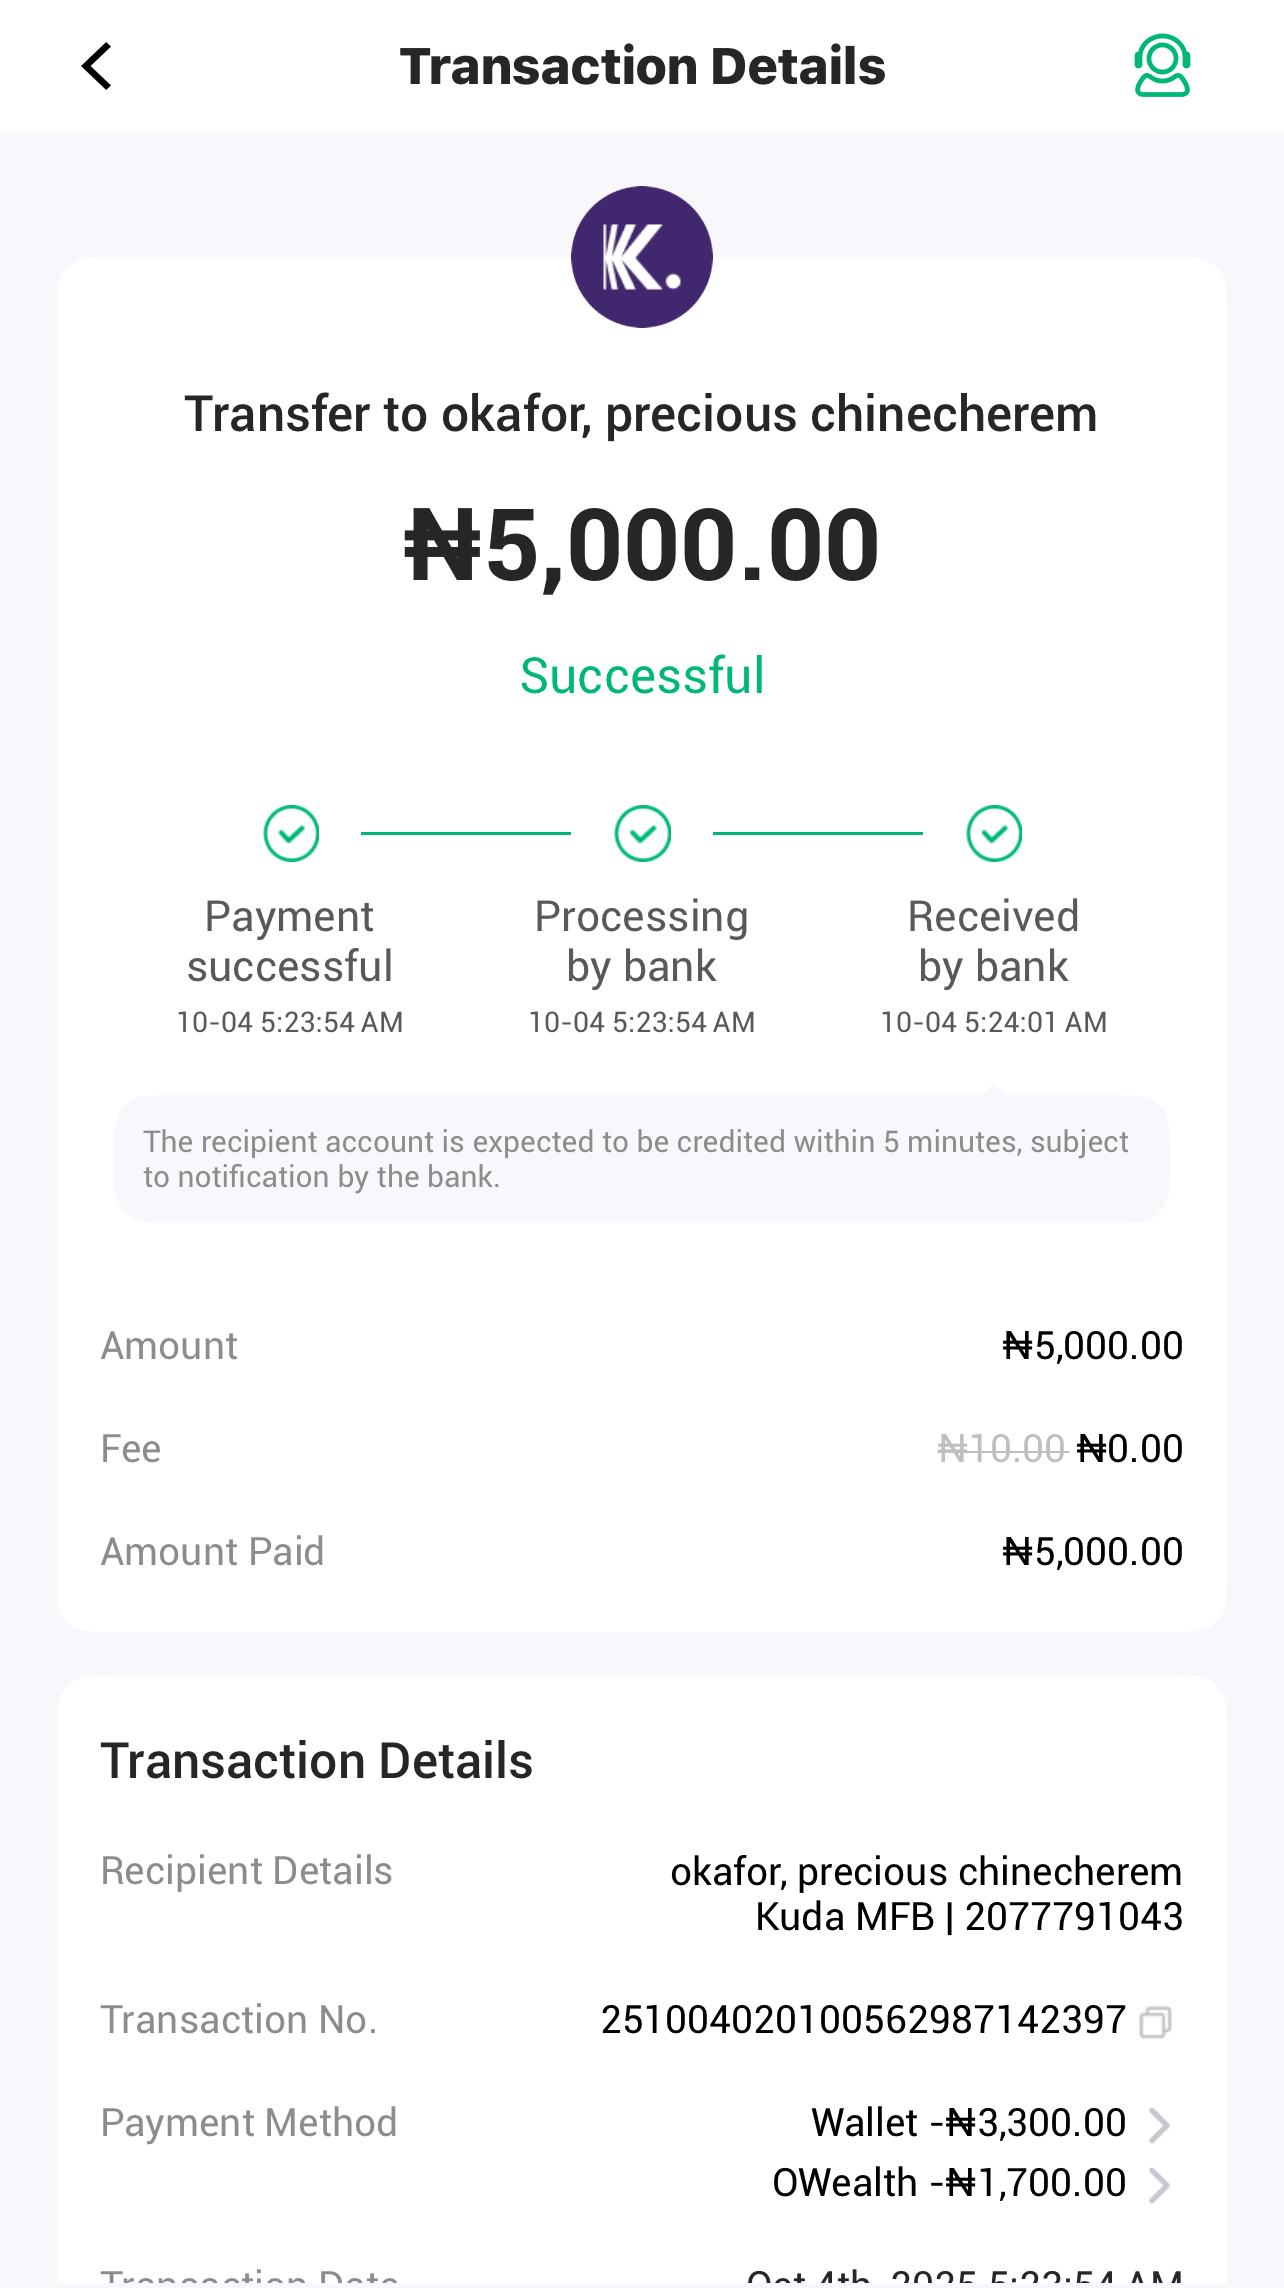
Task: Tap the ₦5,000.00 headline amount
Action: 642,546
